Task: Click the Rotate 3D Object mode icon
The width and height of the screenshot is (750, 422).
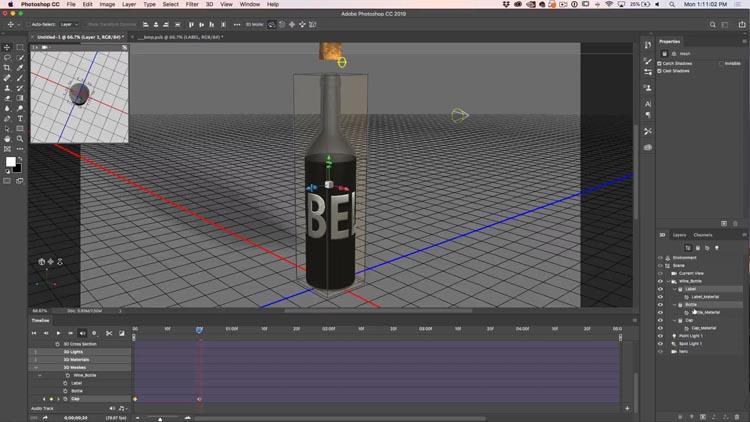Action: click(272, 24)
